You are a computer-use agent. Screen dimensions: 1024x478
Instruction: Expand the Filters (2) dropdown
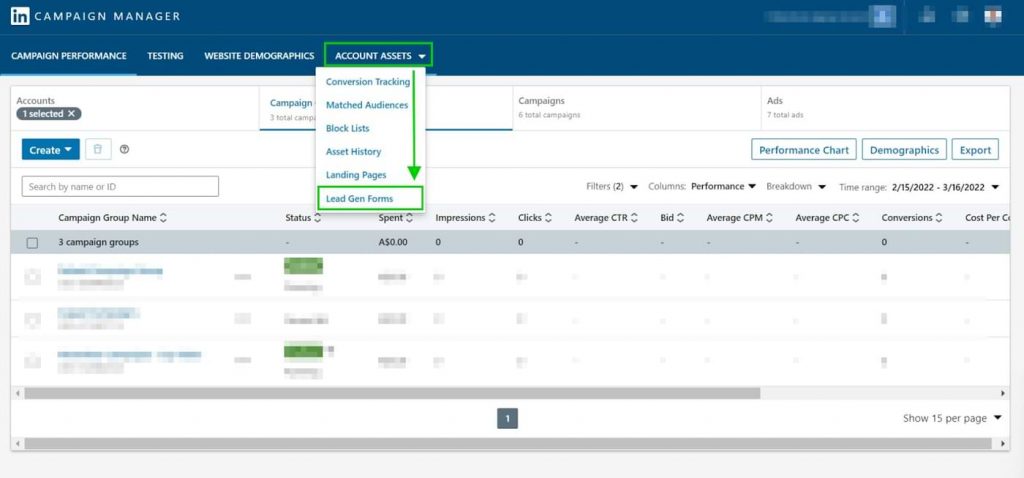(612, 187)
